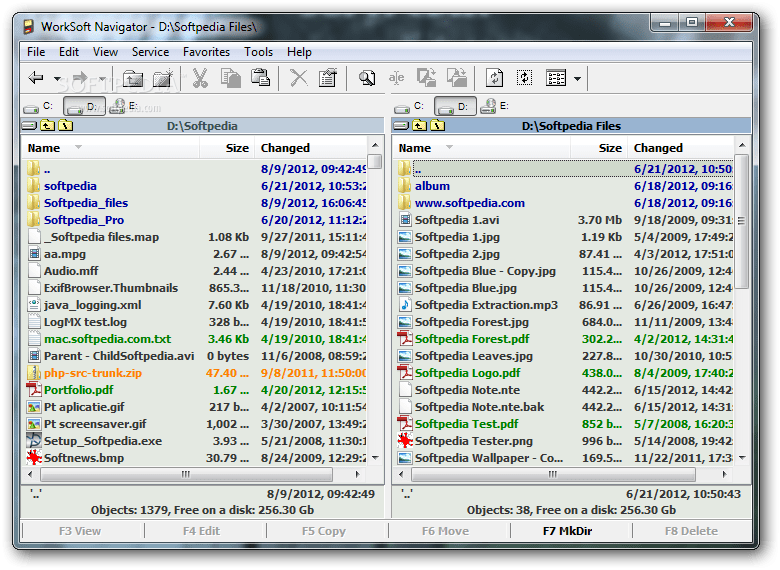This screenshot has width=780, height=570.
Task: Click left panel root folder icon
Action: click(66, 125)
